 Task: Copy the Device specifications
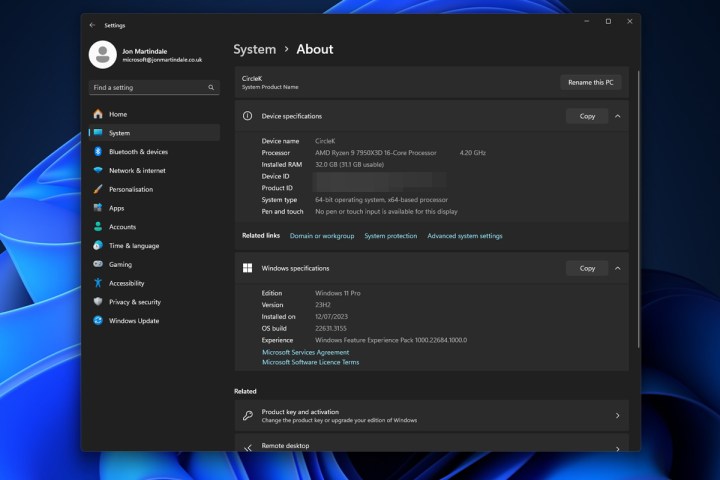pyautogui.click(x=587, y=116)
